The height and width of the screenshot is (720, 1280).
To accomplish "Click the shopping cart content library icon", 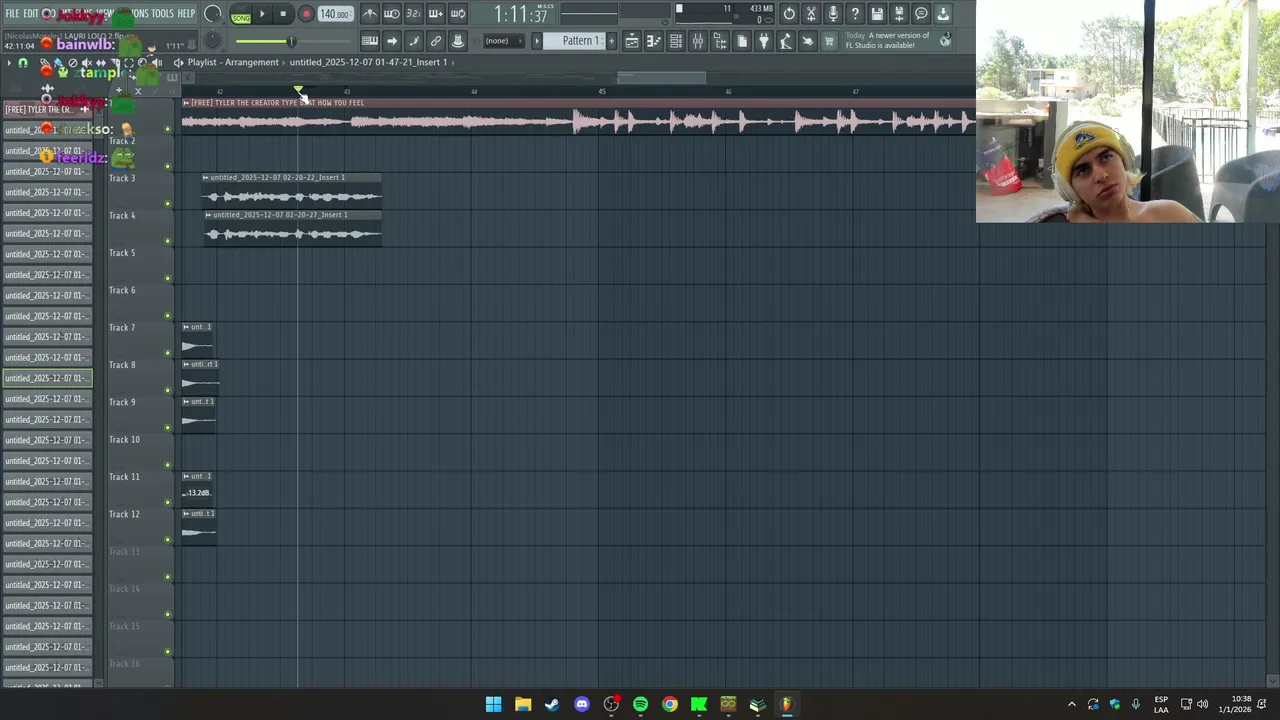I will pos(829,41).
